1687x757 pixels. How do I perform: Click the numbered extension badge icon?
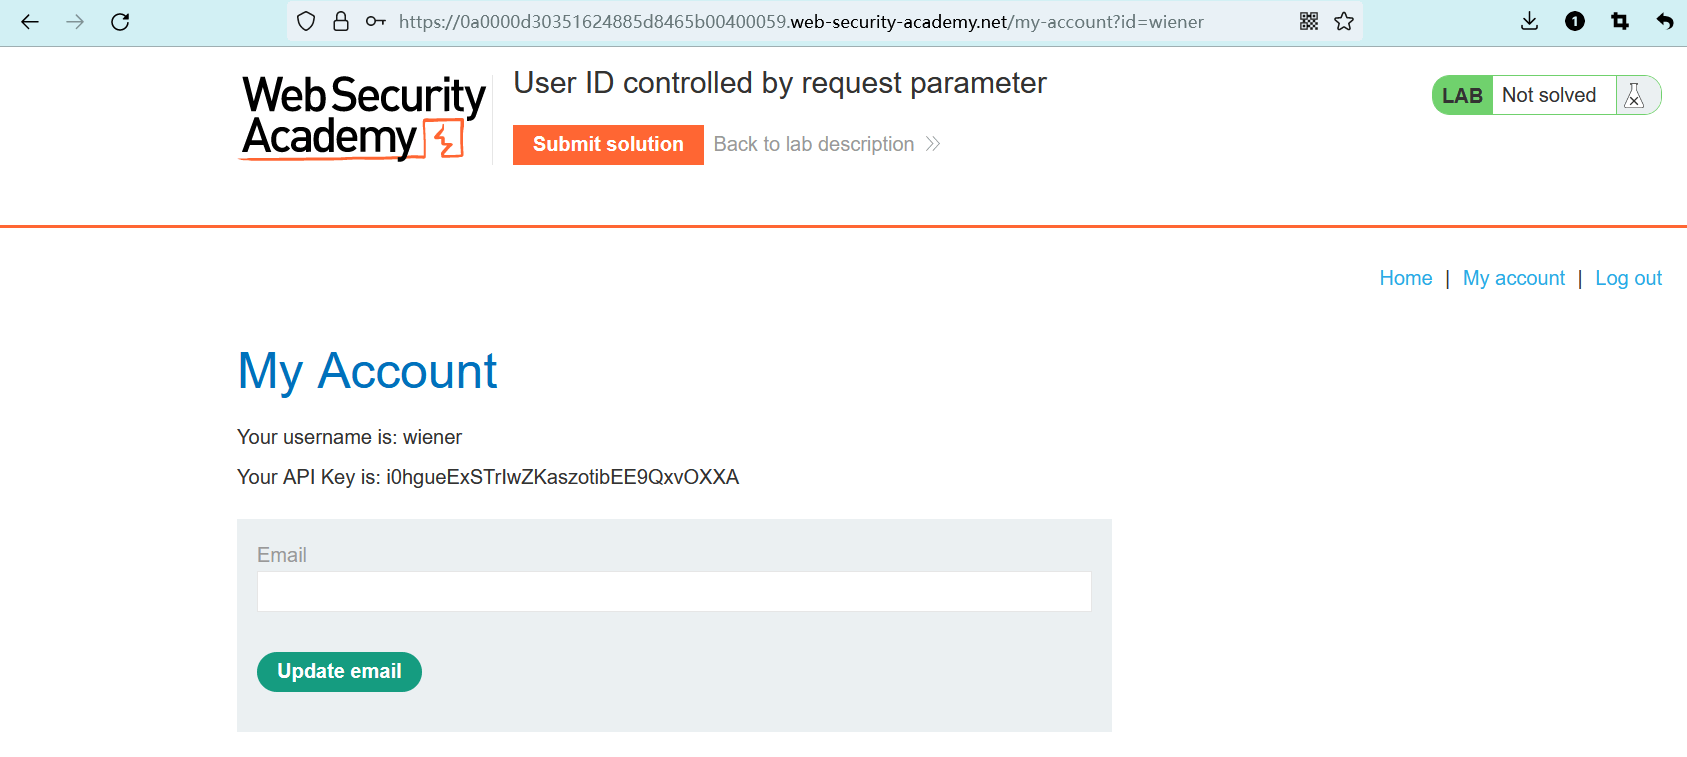click(1575, 22)
